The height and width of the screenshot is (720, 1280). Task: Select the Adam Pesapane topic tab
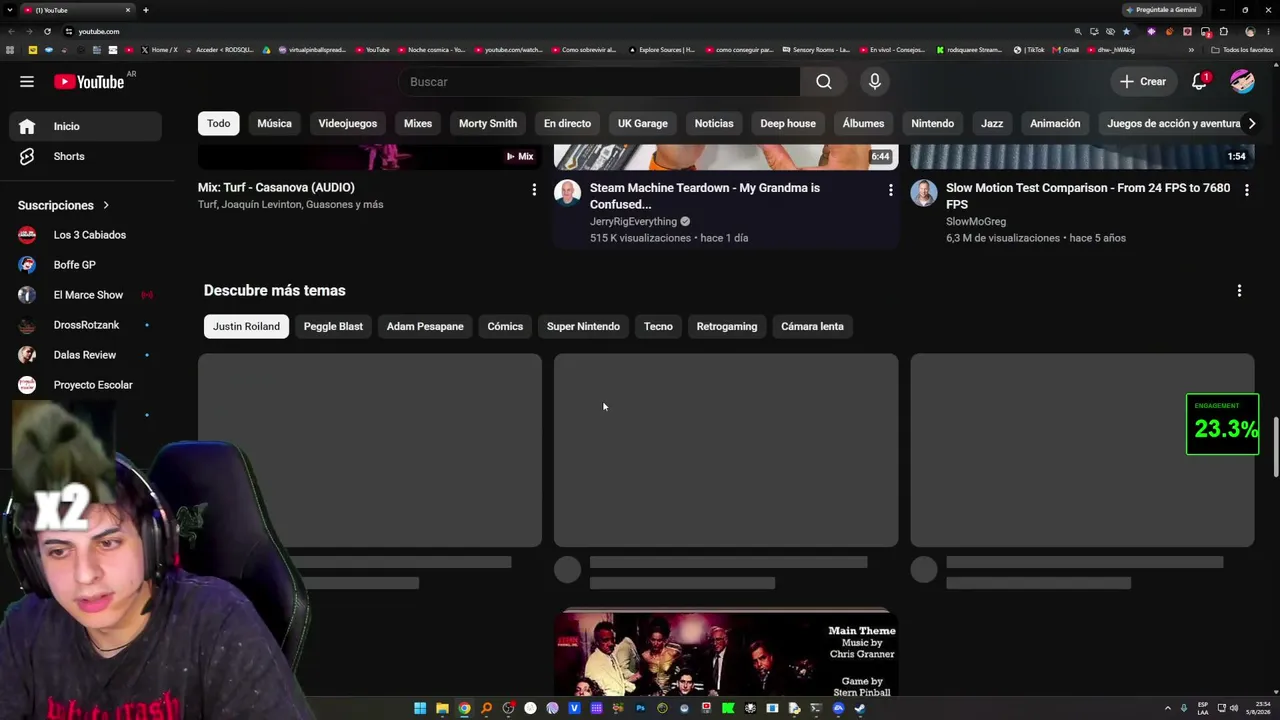[425, 327]
